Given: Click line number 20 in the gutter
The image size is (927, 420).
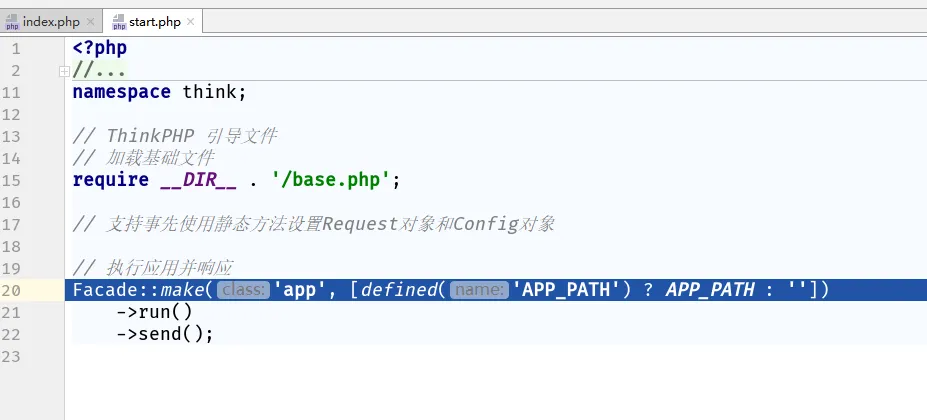Looking at the screenshot, I should 11,290.
